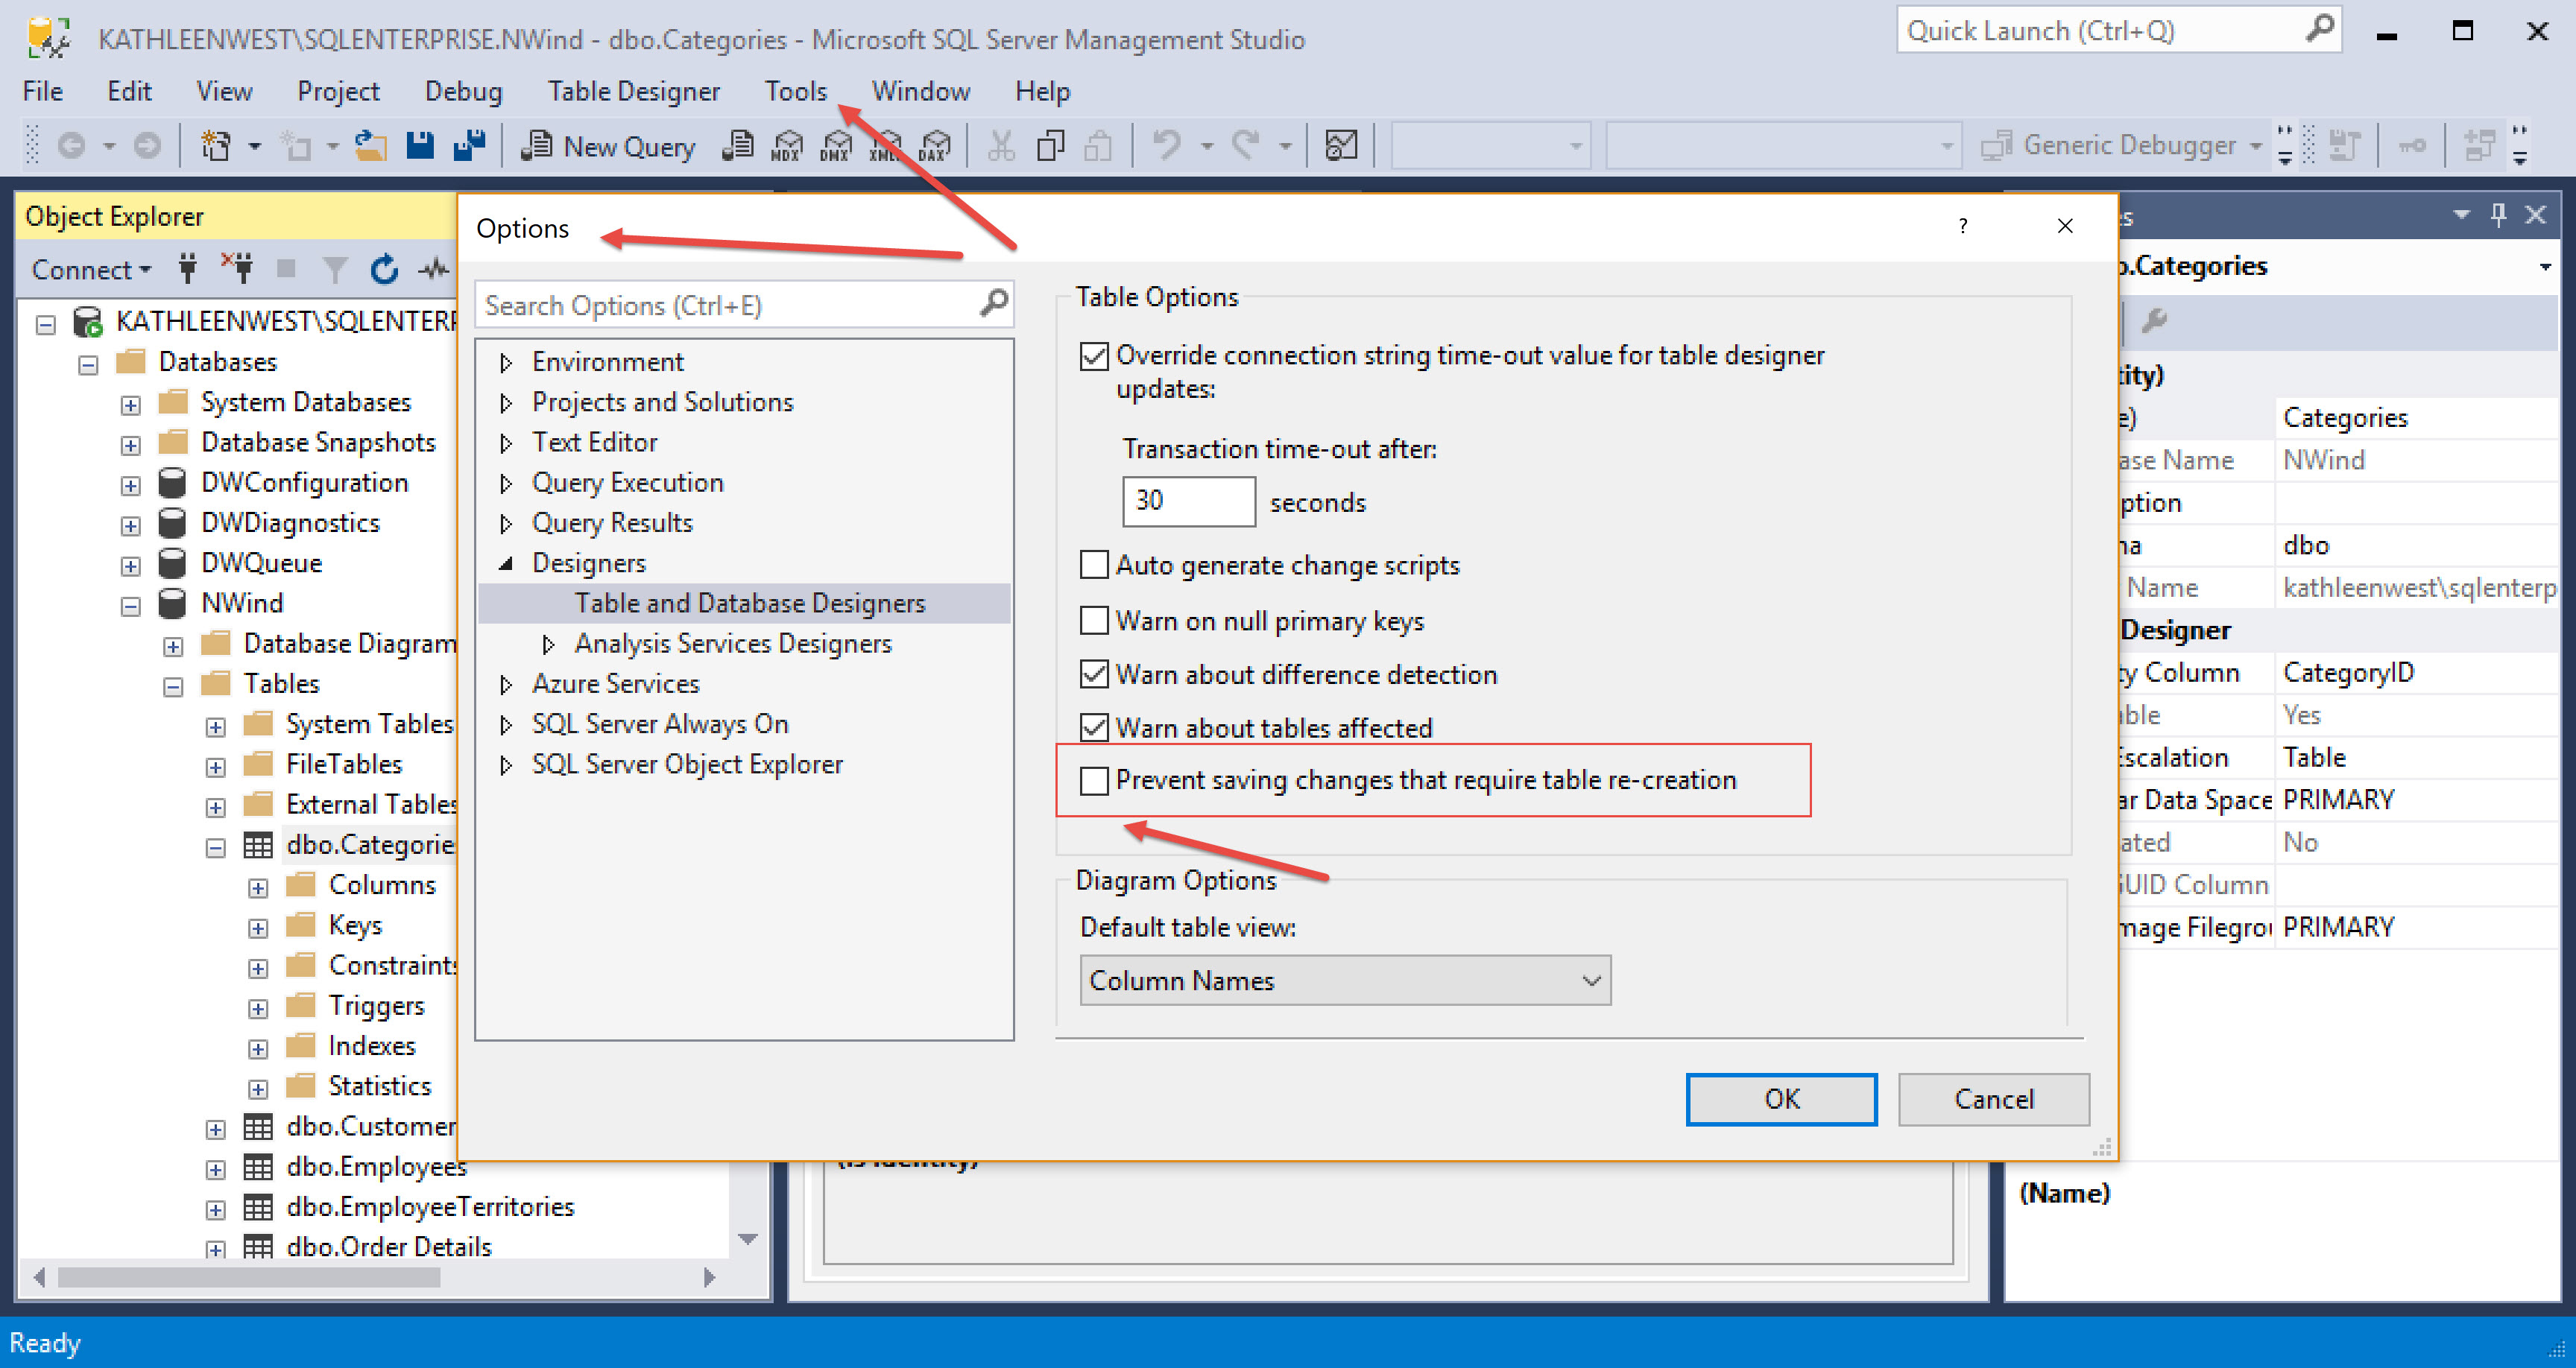Click the Cut scissors icon
The image size is (2576, 1368).
coord(1001,146)
